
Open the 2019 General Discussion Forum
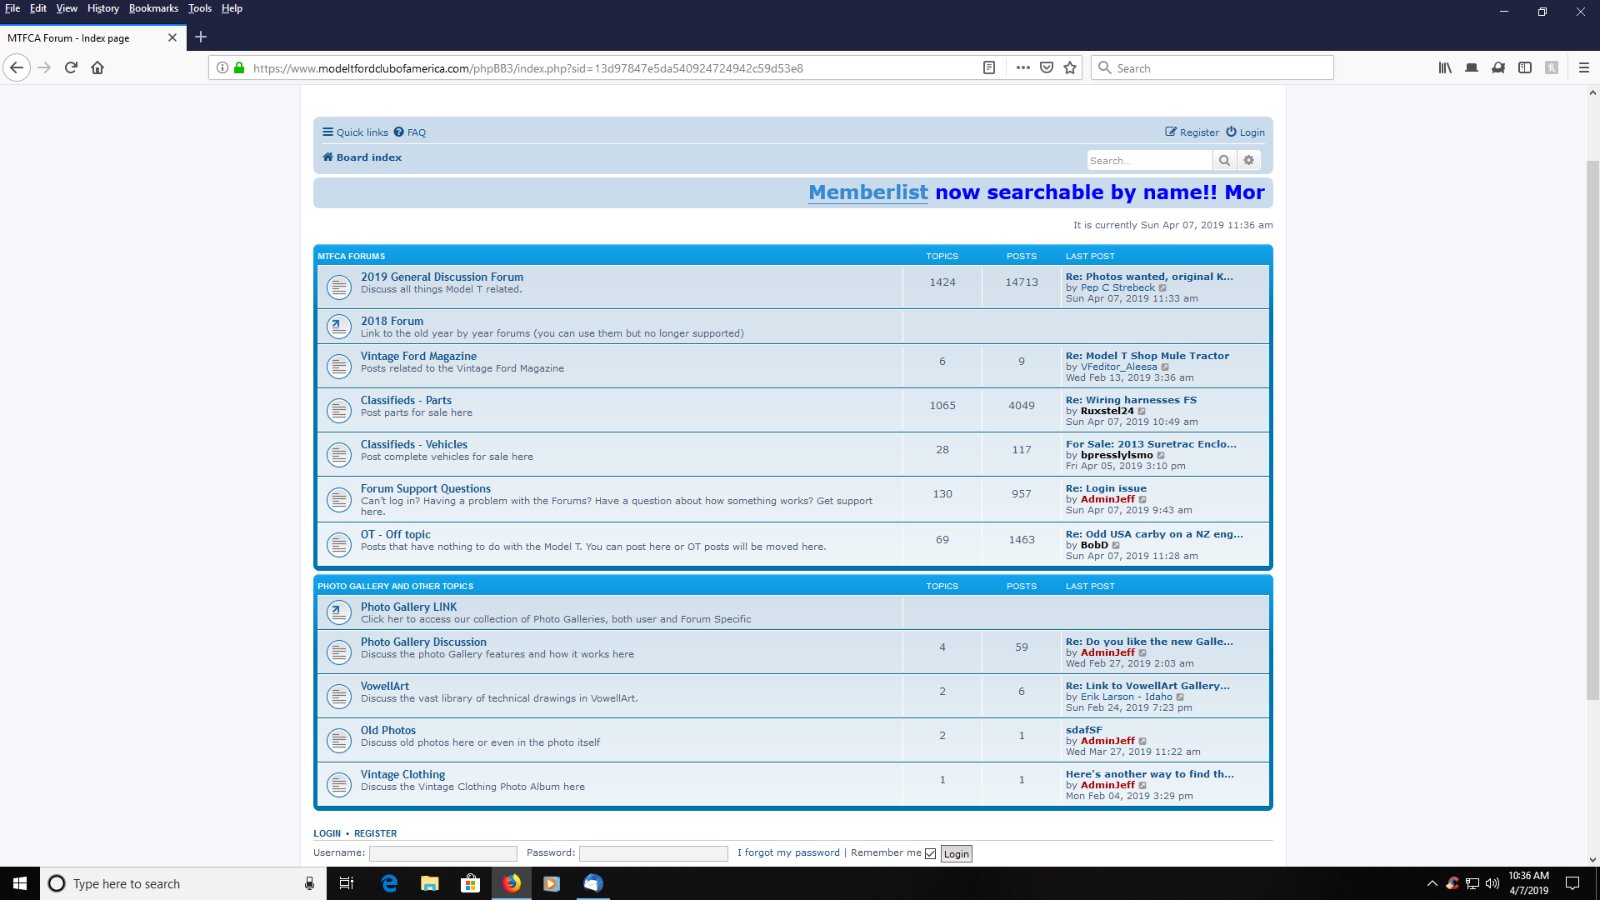[x=442, y=277]
